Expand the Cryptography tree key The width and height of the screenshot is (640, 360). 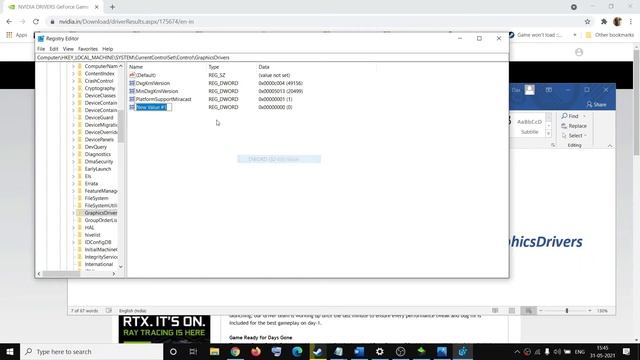coord(73,88)
